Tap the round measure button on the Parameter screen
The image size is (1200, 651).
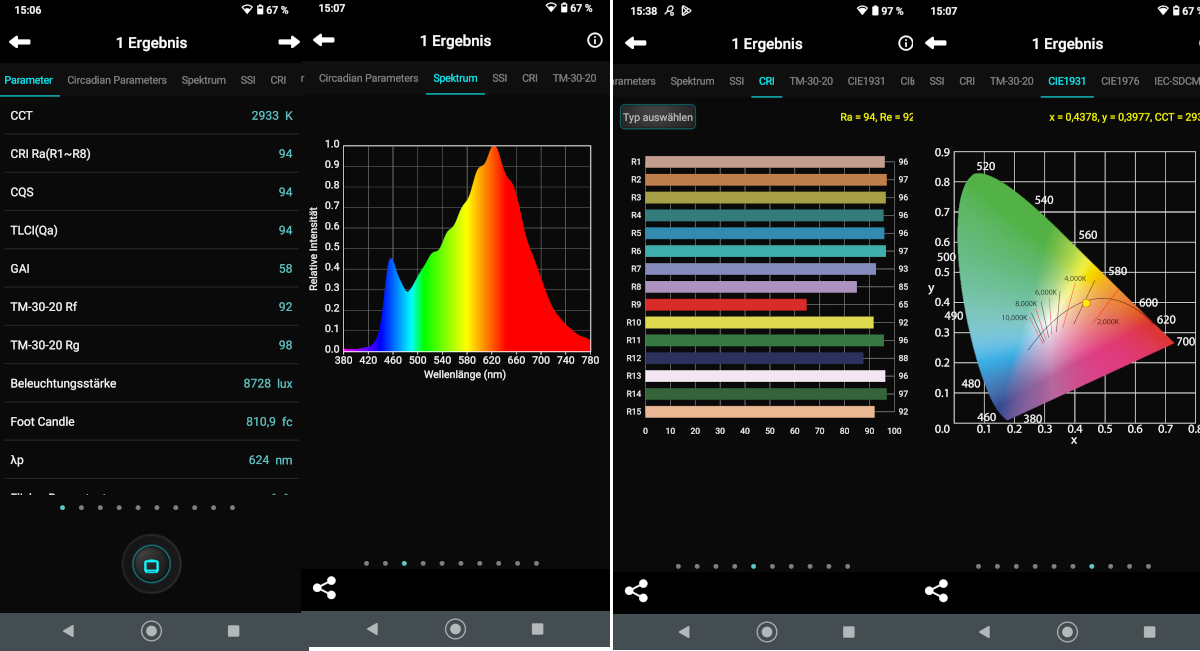[x=151, y=565]
